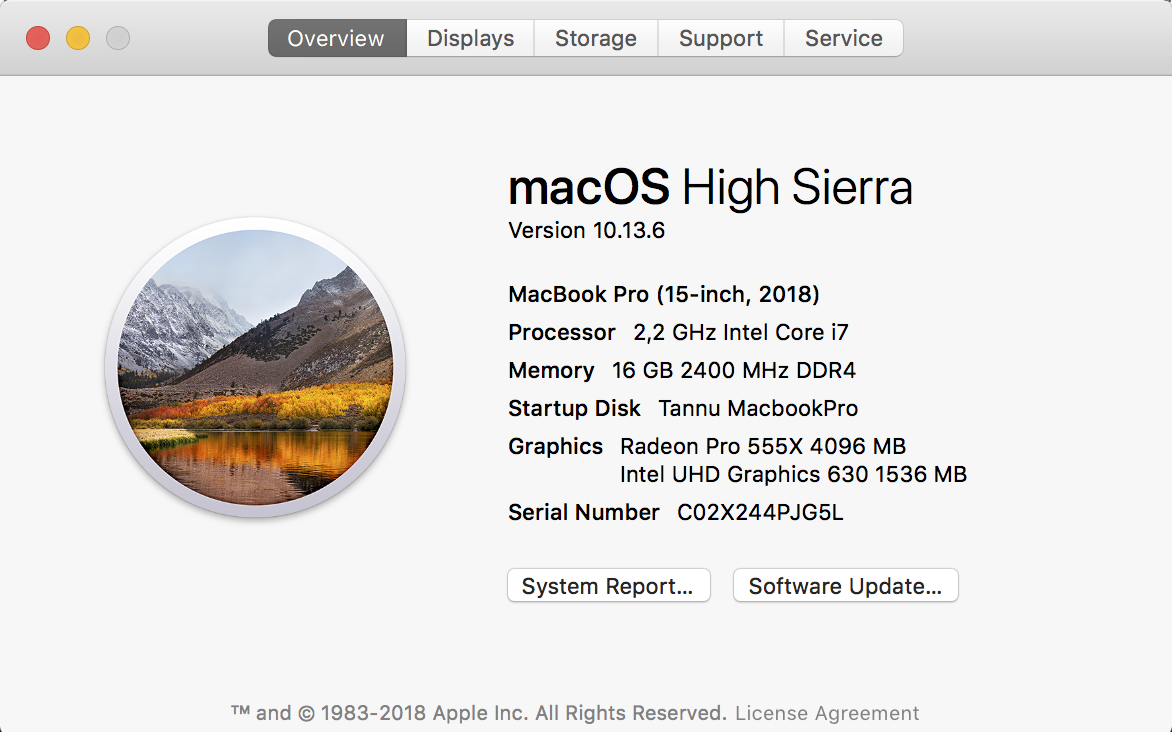The height and width of the screenshot is (732, 1172).
Task: Close the About This Mac window
Action: click(x=38, y=38)
